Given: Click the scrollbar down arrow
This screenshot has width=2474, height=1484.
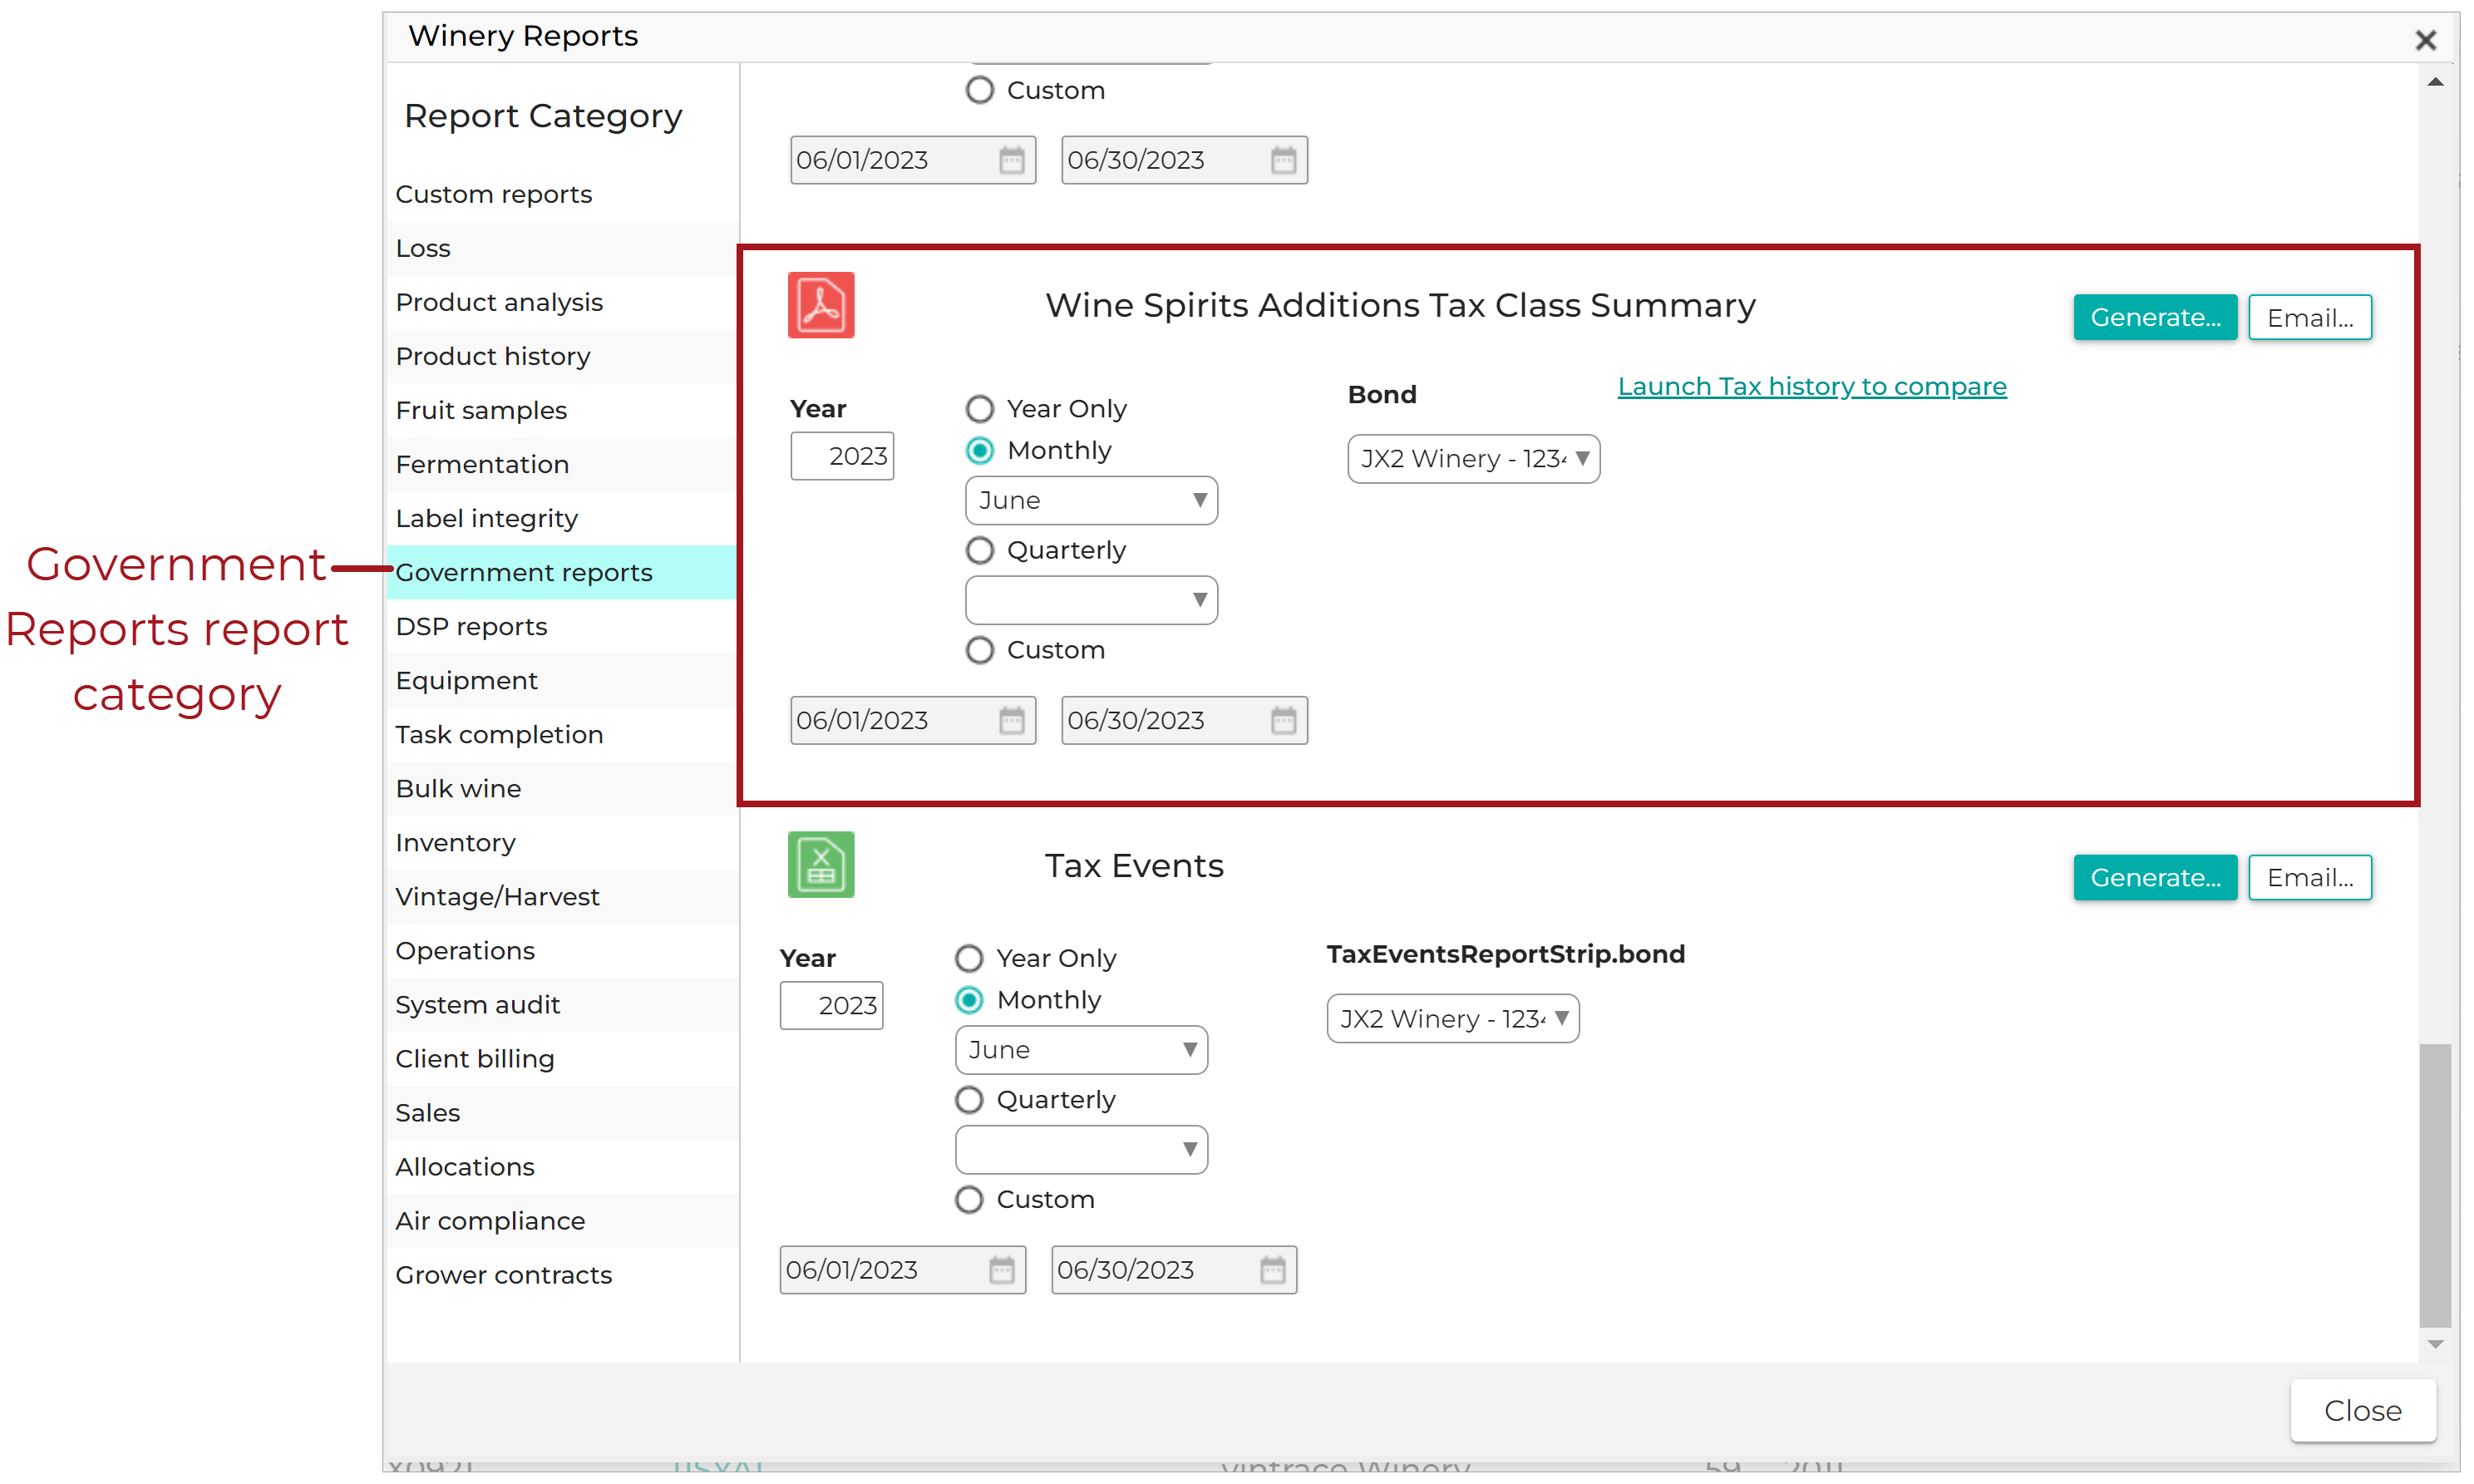Looking at the screenshot, I should click(2435, 1344).
